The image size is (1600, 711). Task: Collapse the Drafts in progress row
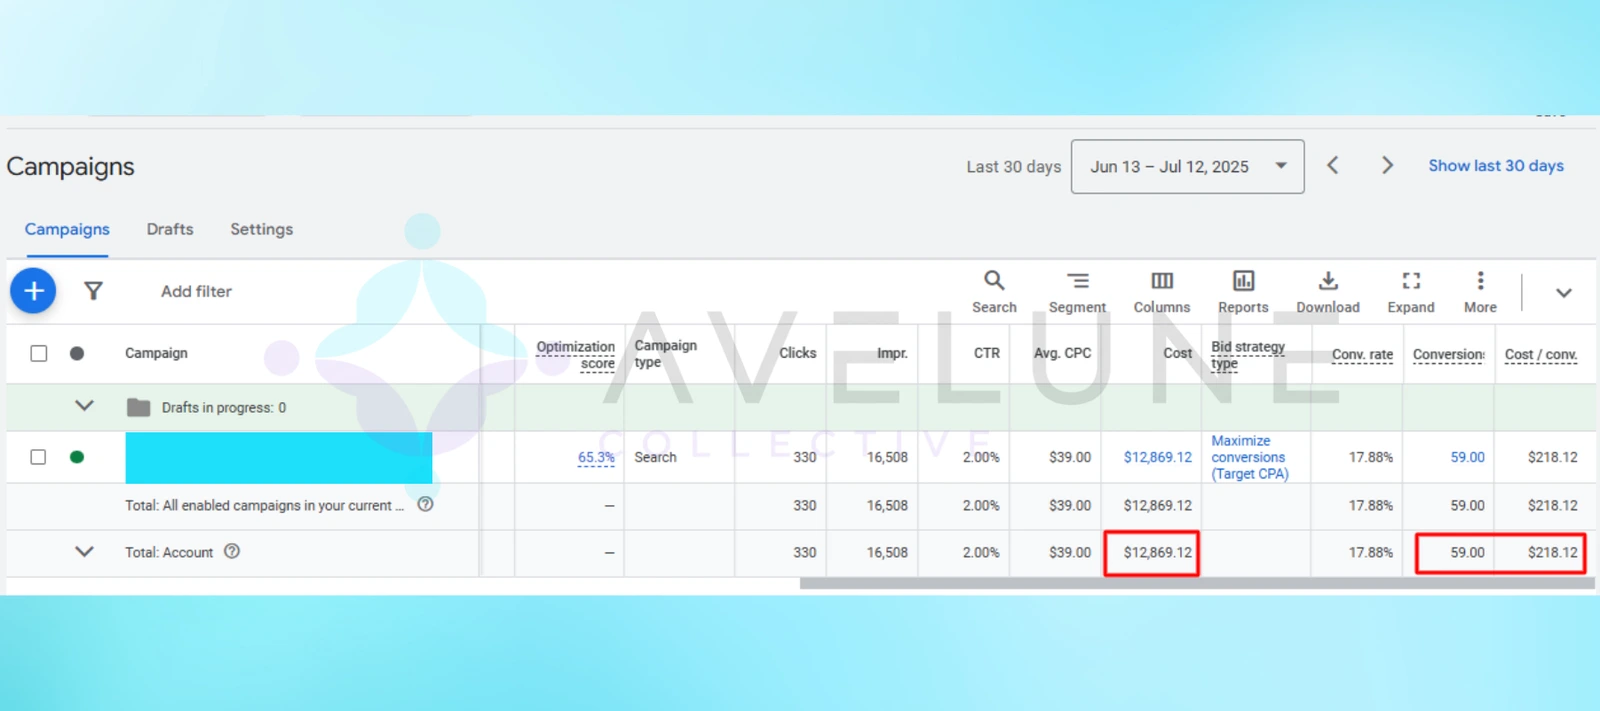coord(85,406)
